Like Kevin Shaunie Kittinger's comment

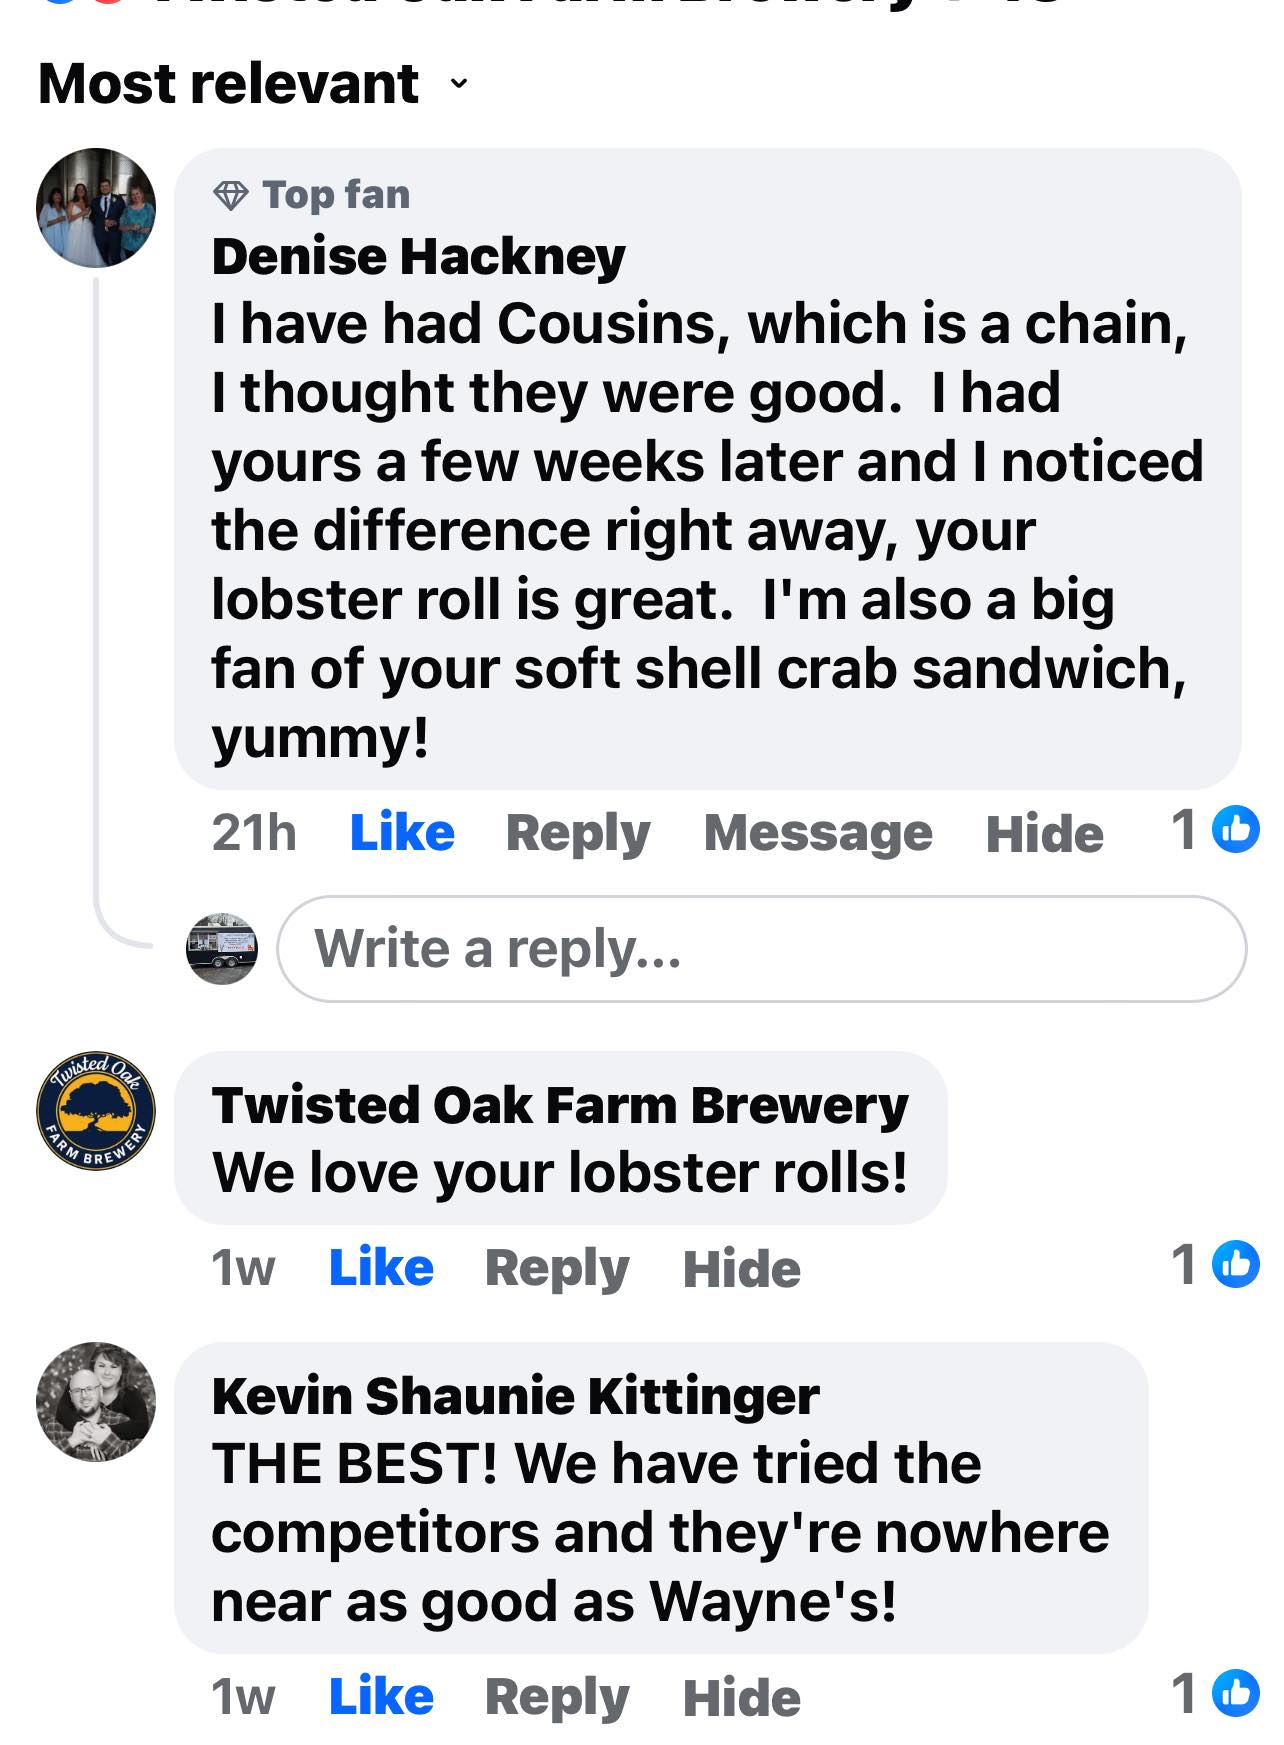(x=381, y=1696)
